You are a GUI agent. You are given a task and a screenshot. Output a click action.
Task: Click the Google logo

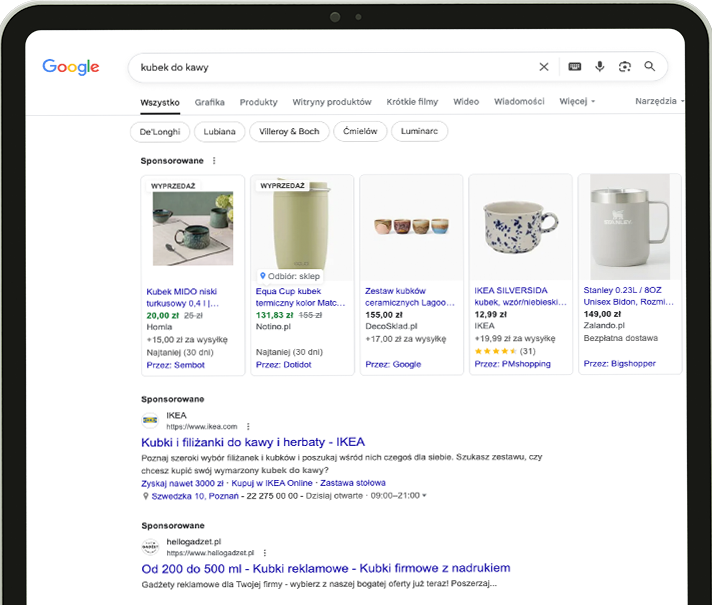point(71,67)
